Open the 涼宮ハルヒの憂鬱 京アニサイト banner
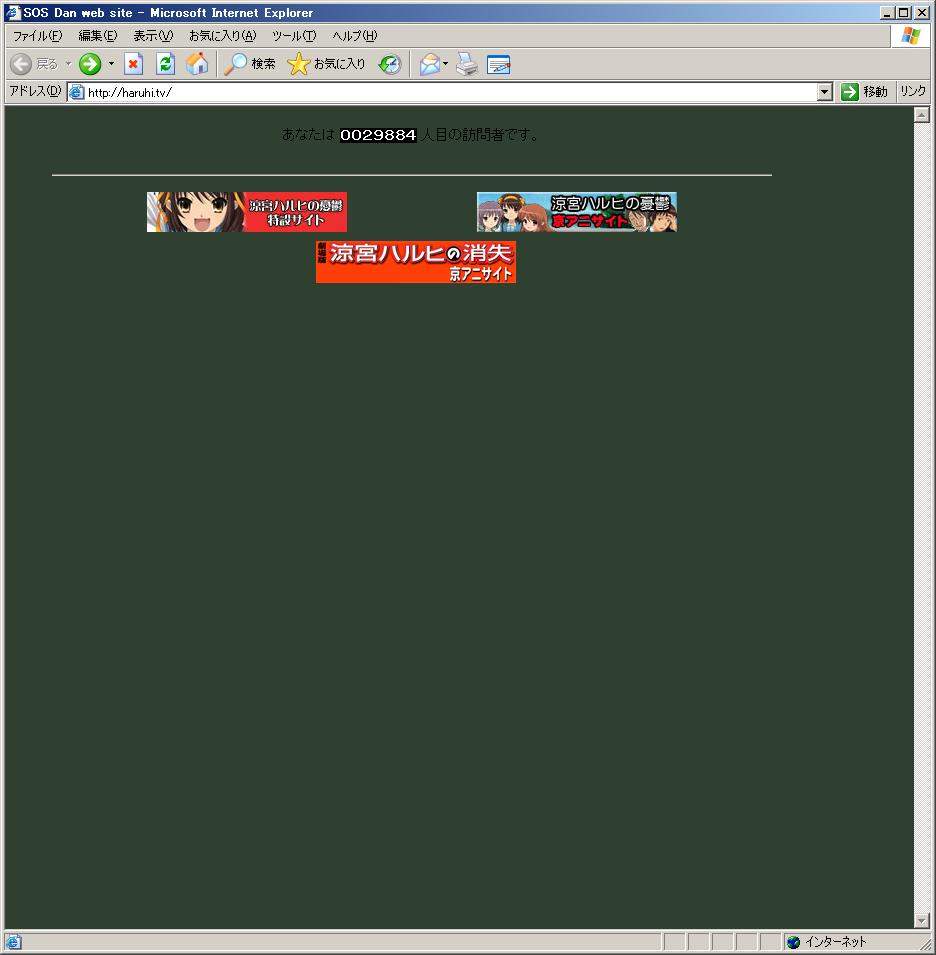936x955 pixels. tap(577, 212)
